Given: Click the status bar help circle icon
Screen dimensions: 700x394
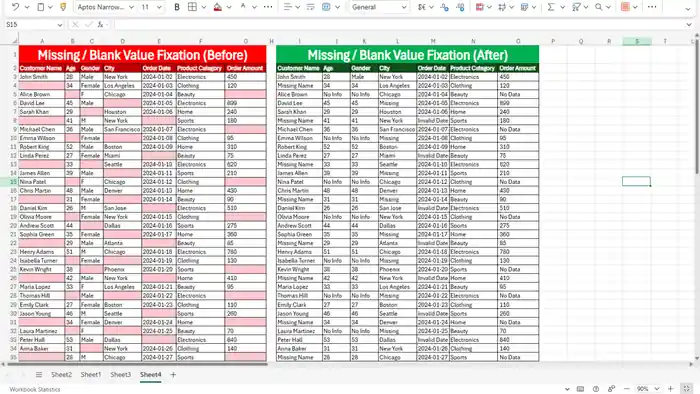Looking at the screenshot, I should tap(596, 389).
